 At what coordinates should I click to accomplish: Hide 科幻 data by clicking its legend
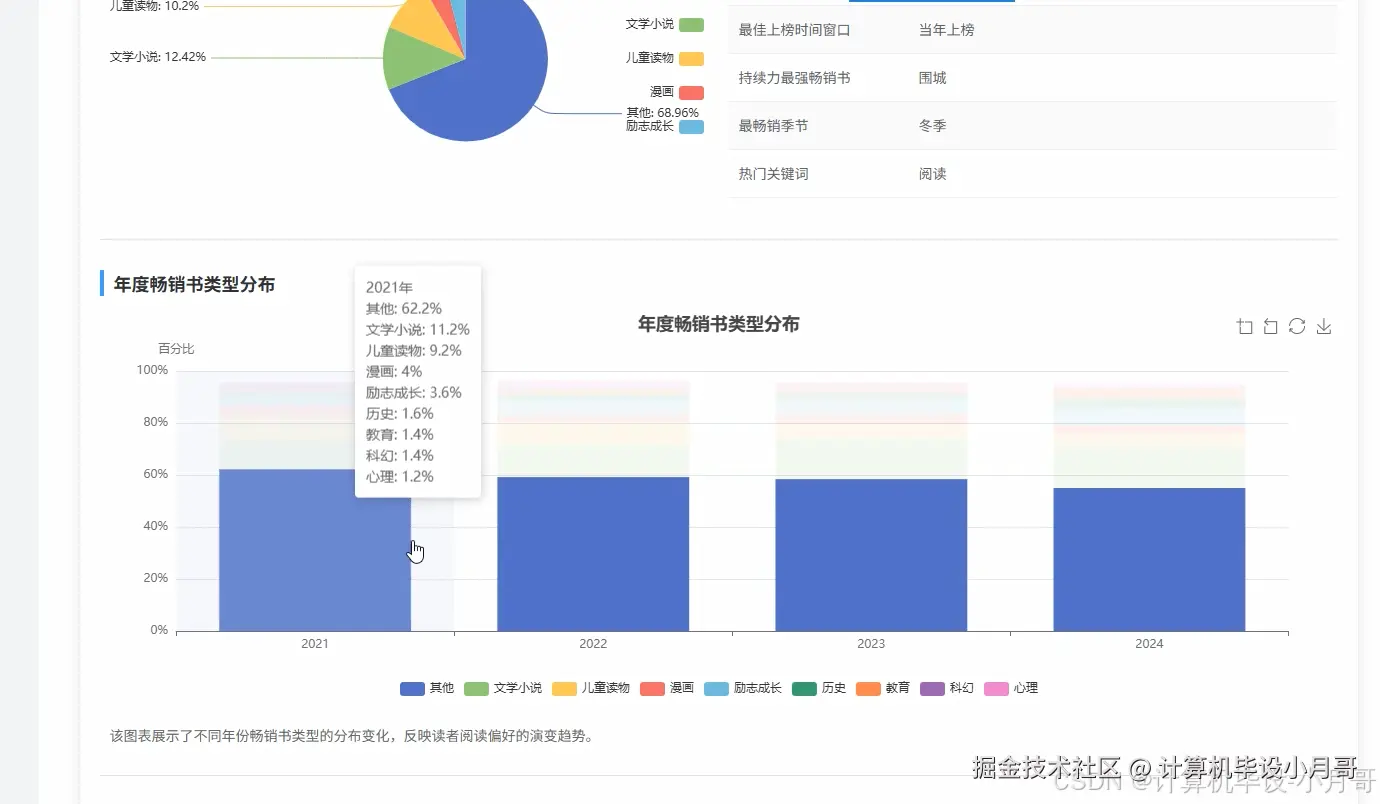(946, 688)
